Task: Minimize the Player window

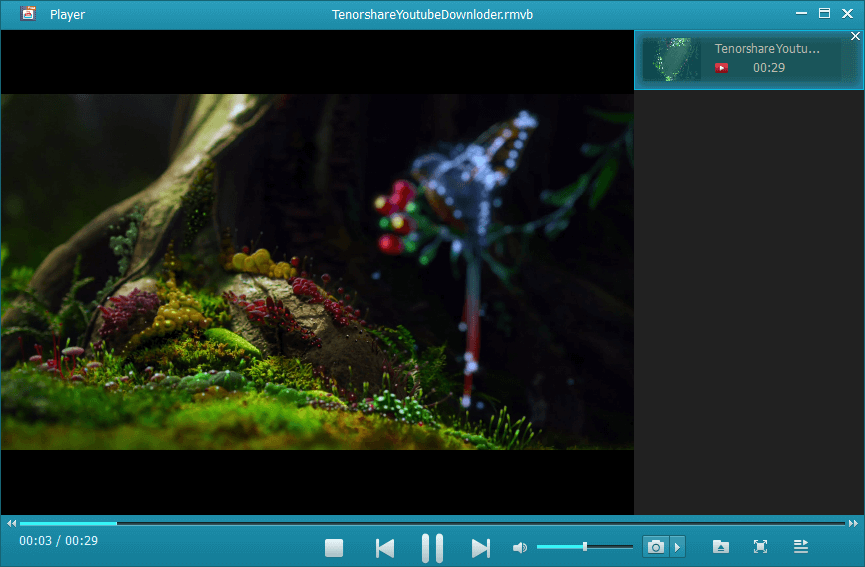Action: [802, 13]
